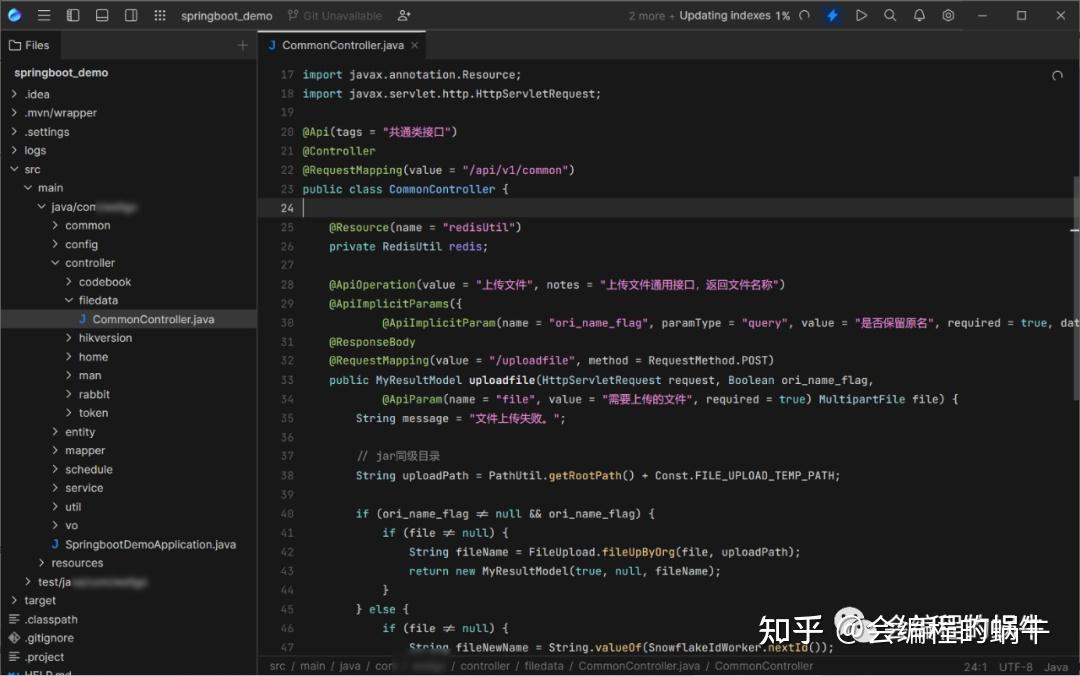The width and height of the screenshot is (1080, 676).
Task: Toggle the bottom panel visibility icon
Action: tap(101, 15)
